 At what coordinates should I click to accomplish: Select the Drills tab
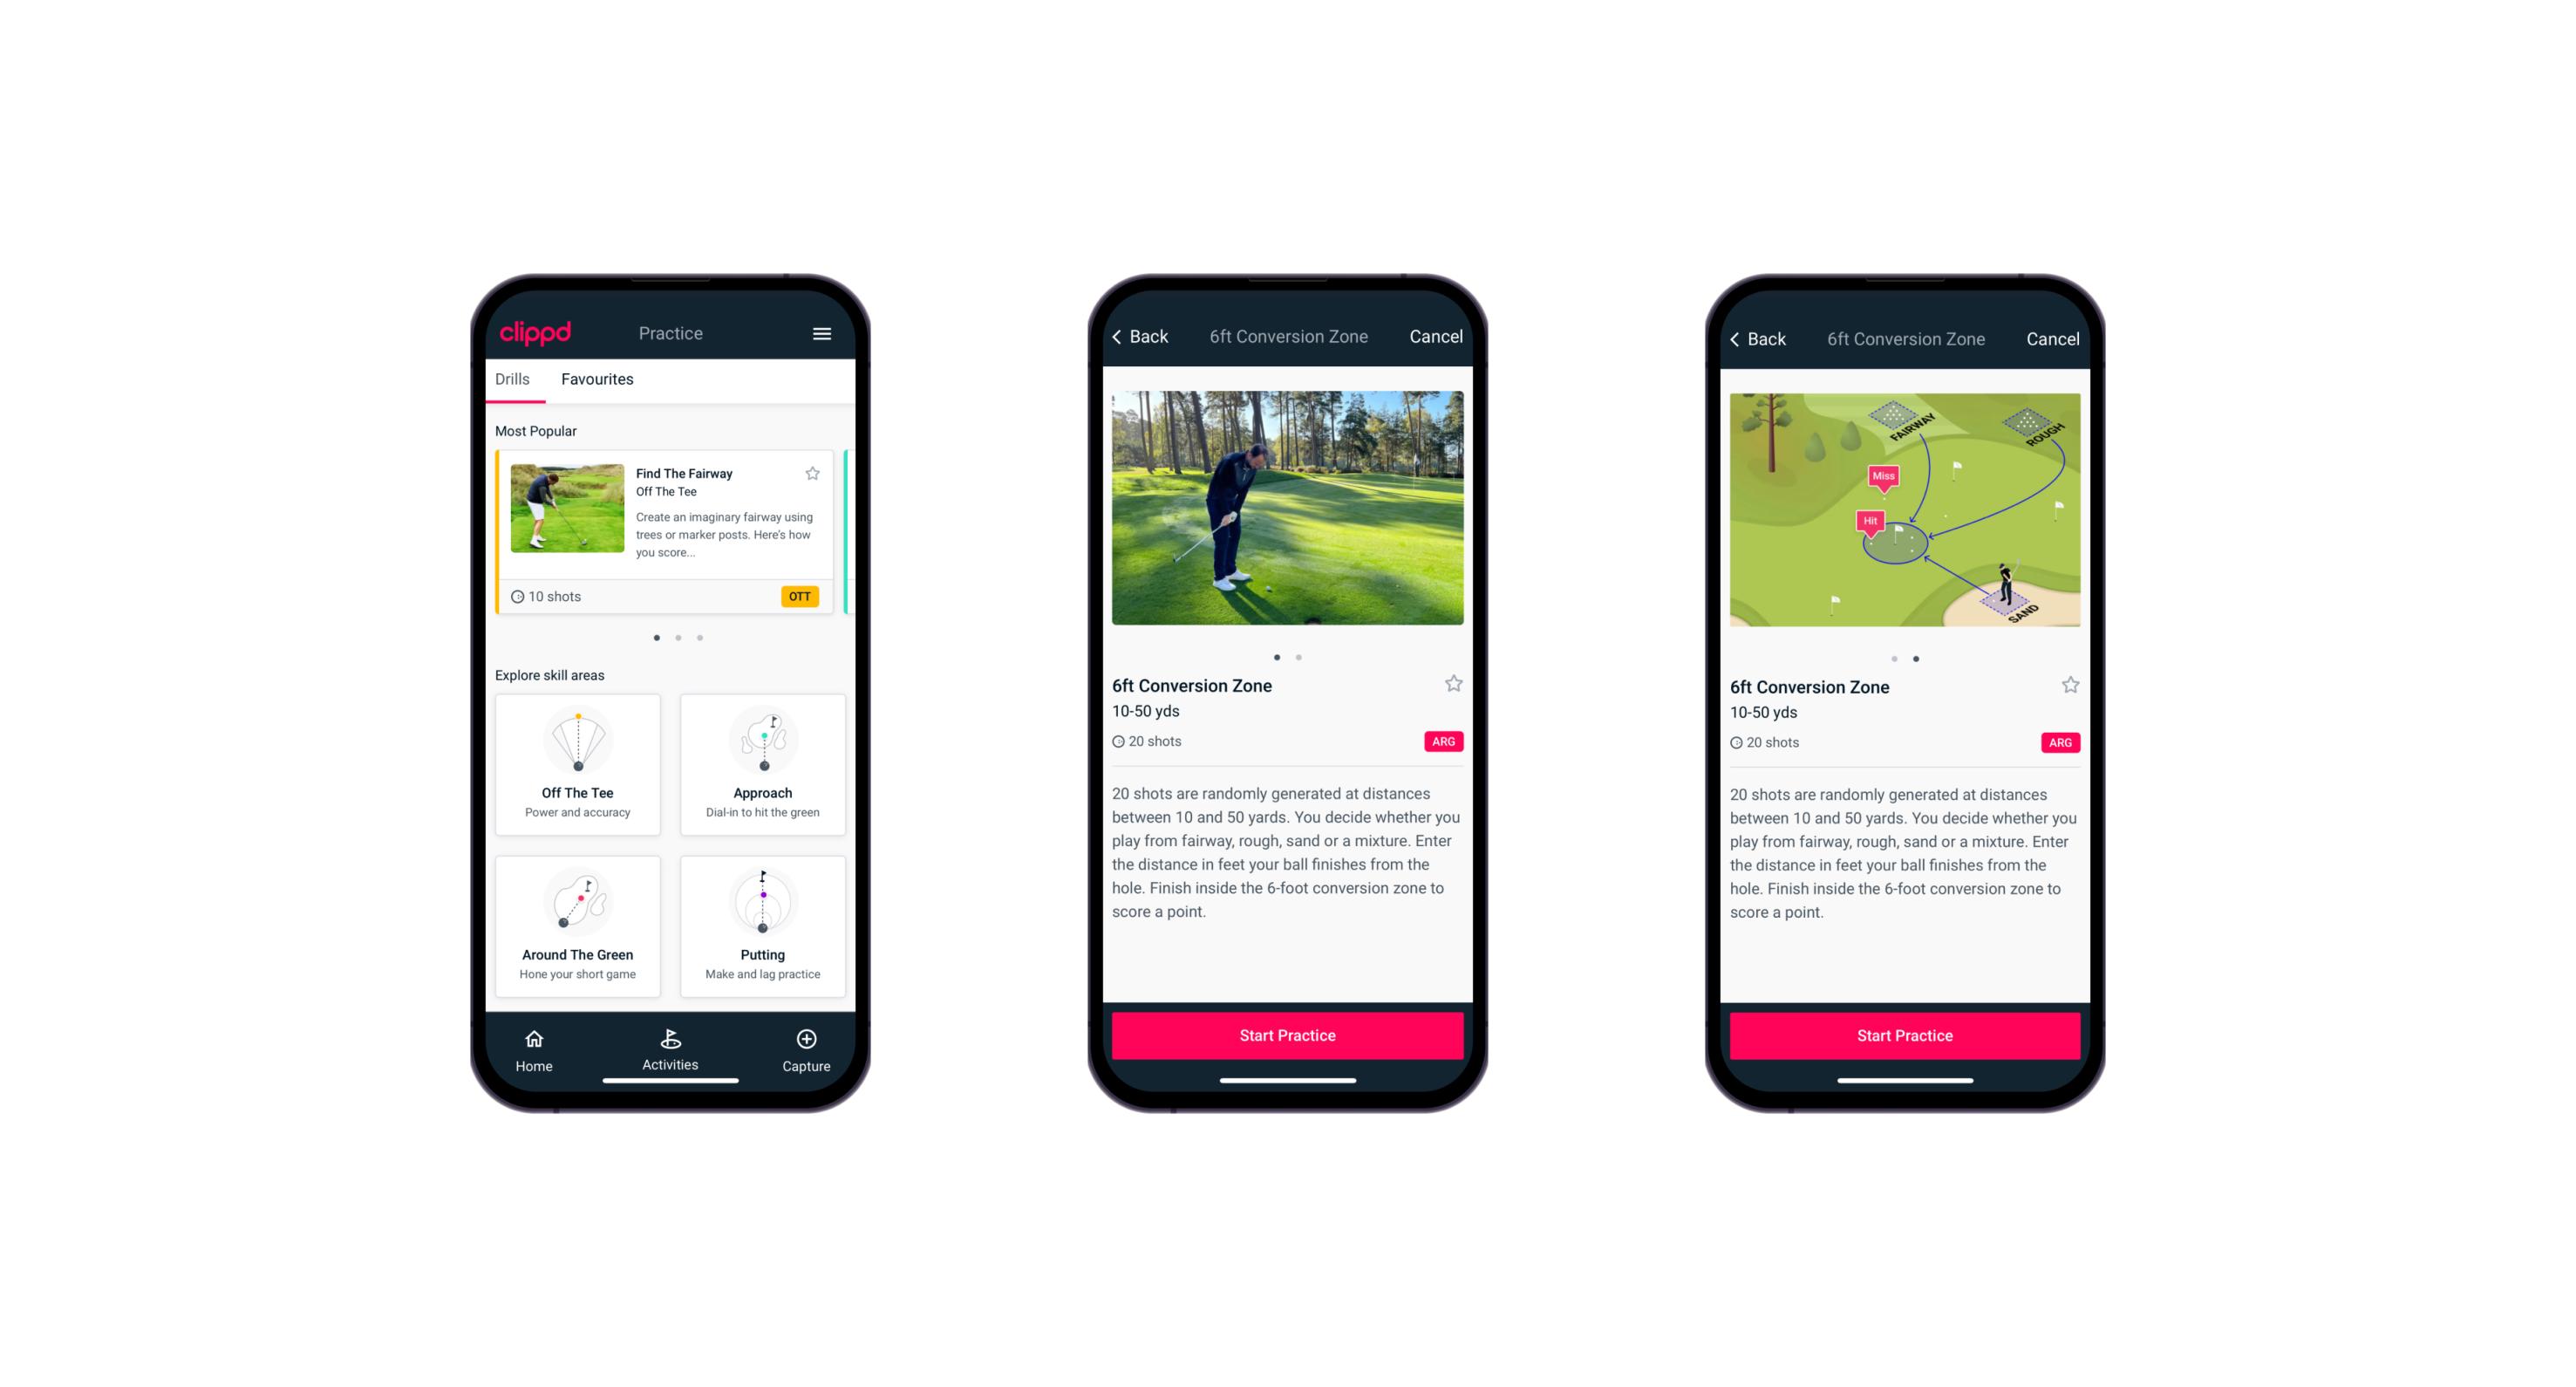512,379
